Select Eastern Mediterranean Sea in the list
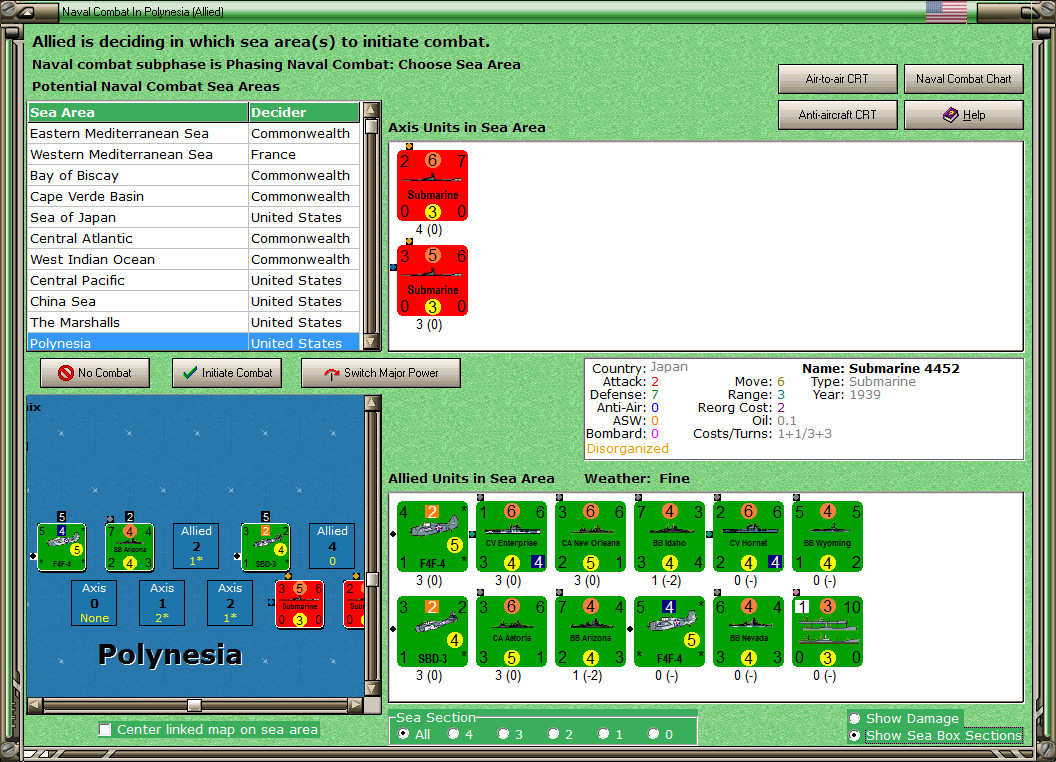 pos(193,133)
